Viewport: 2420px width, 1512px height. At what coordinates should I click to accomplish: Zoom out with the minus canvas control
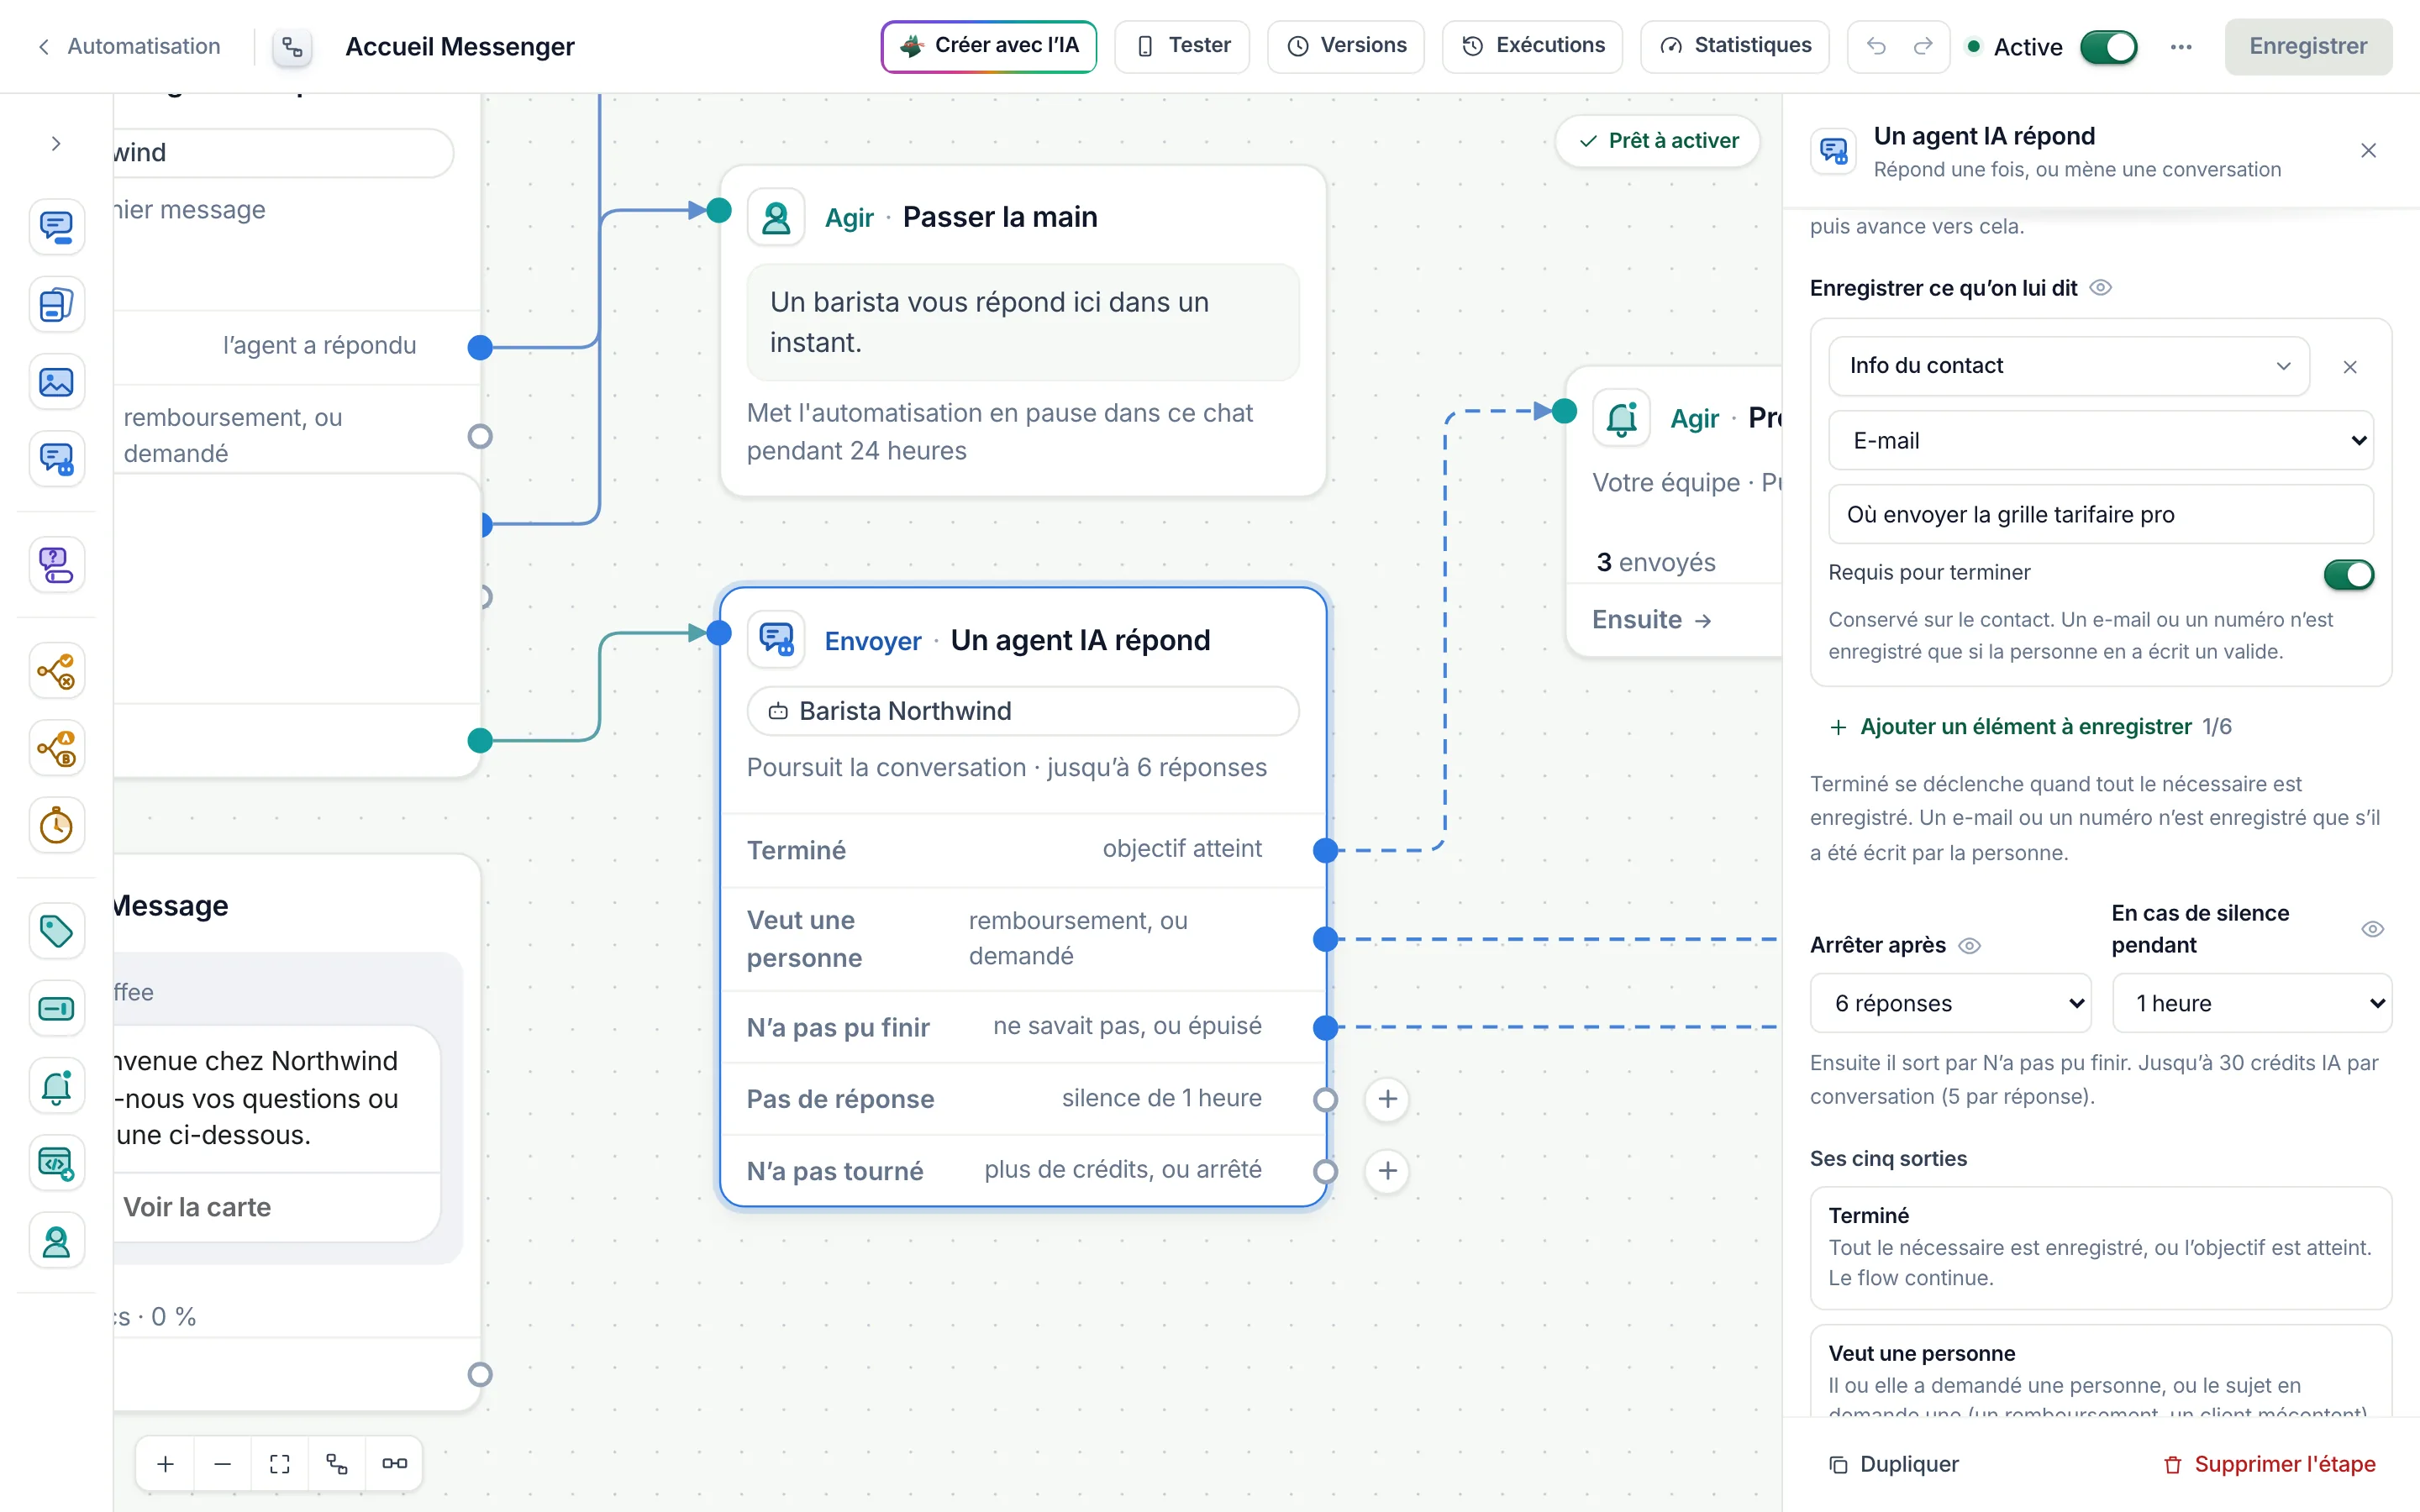pyautogui.click(x=223, y=1464)
